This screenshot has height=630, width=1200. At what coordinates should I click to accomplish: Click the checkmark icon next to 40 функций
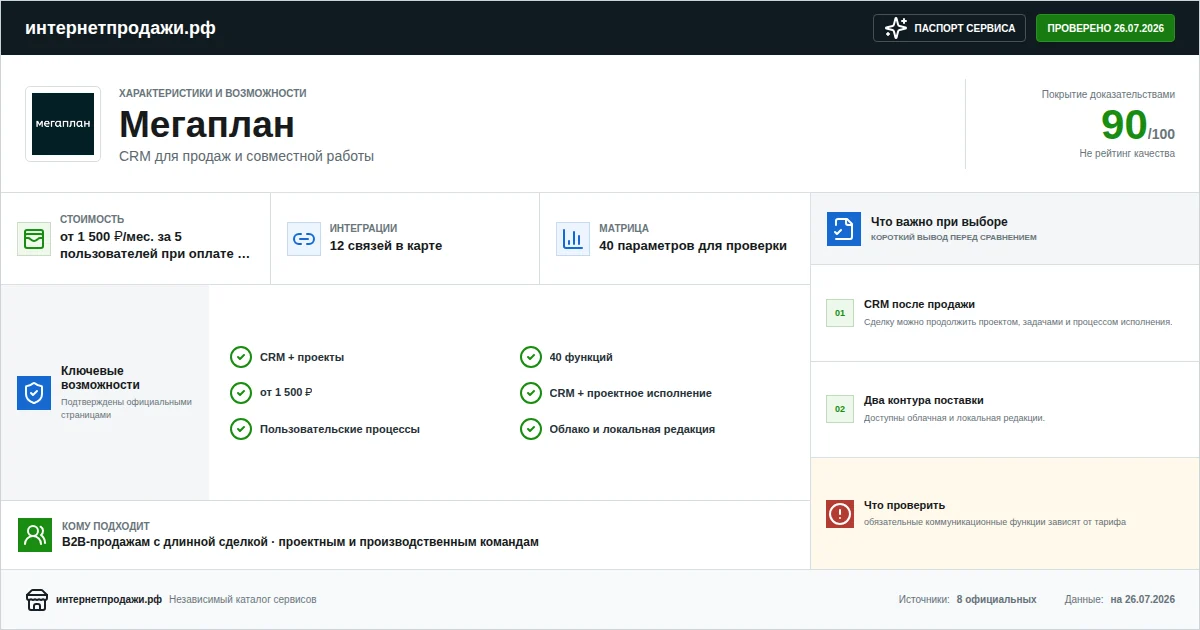point(531,357)
